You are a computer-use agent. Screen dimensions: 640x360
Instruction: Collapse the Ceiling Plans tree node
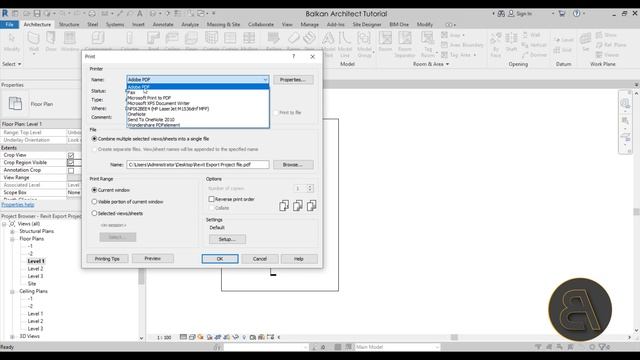[12, 291]
